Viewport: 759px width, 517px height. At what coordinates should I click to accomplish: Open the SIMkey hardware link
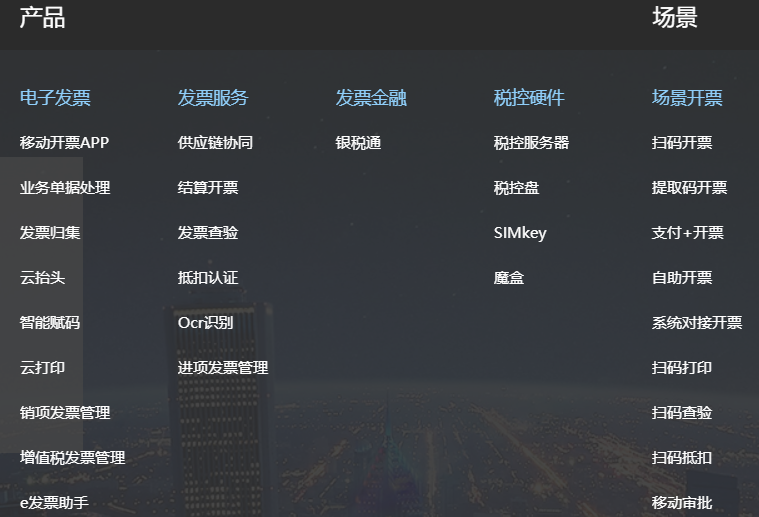tap(520, 233)
